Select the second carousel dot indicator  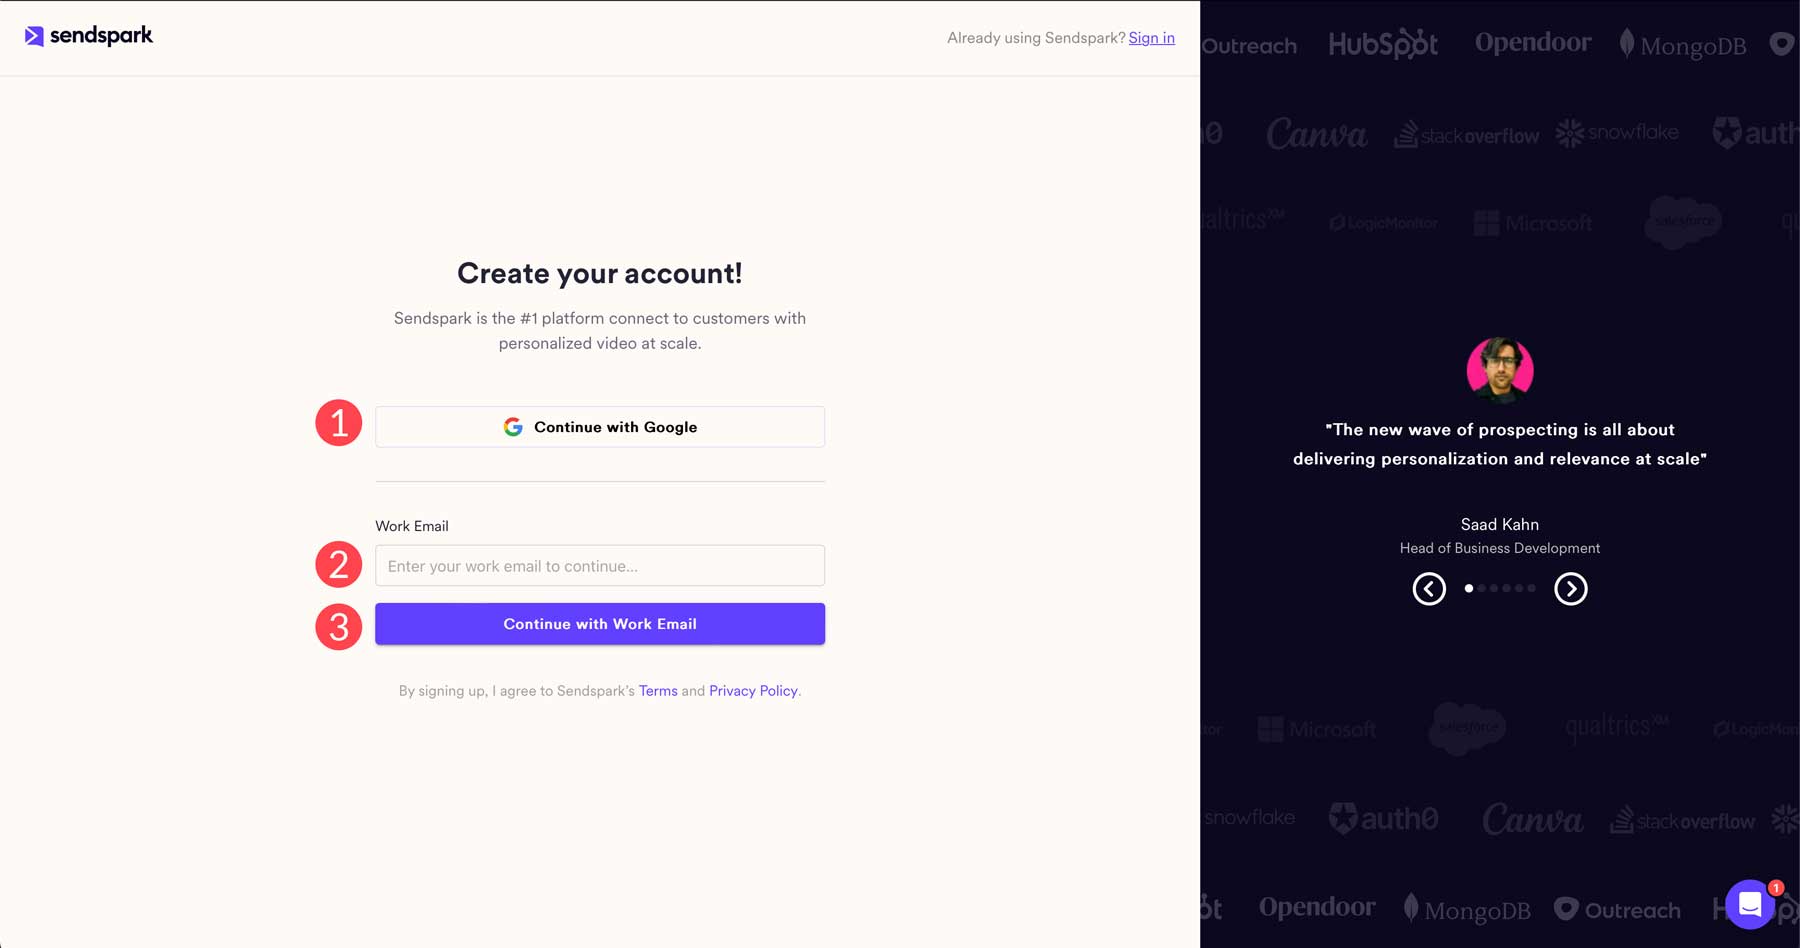(x=1481, y=588)
